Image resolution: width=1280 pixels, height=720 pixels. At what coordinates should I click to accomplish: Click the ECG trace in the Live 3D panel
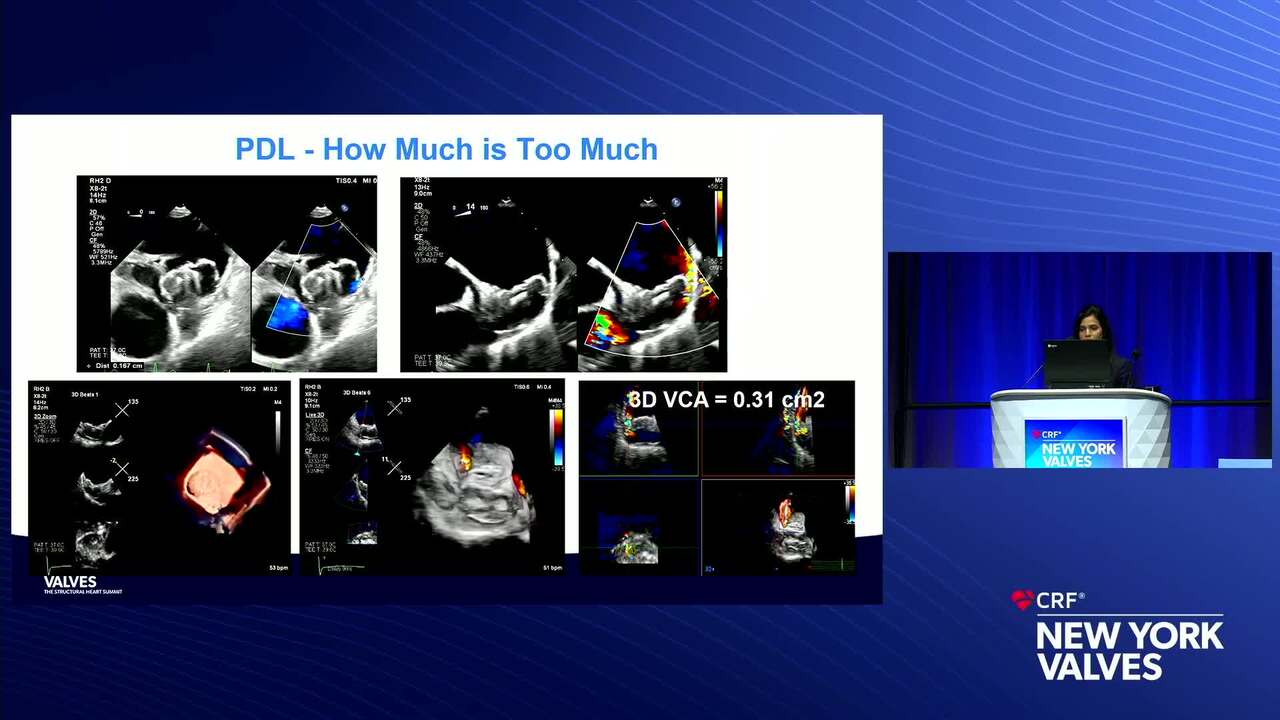coord(340,565)
